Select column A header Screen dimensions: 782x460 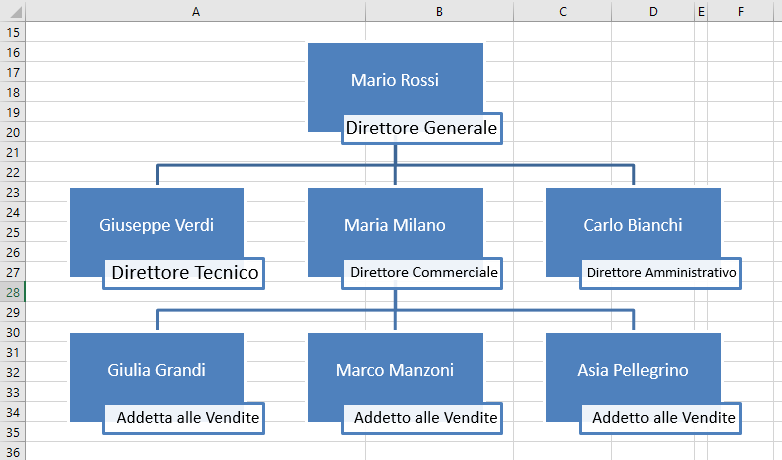tap(196, 11)
